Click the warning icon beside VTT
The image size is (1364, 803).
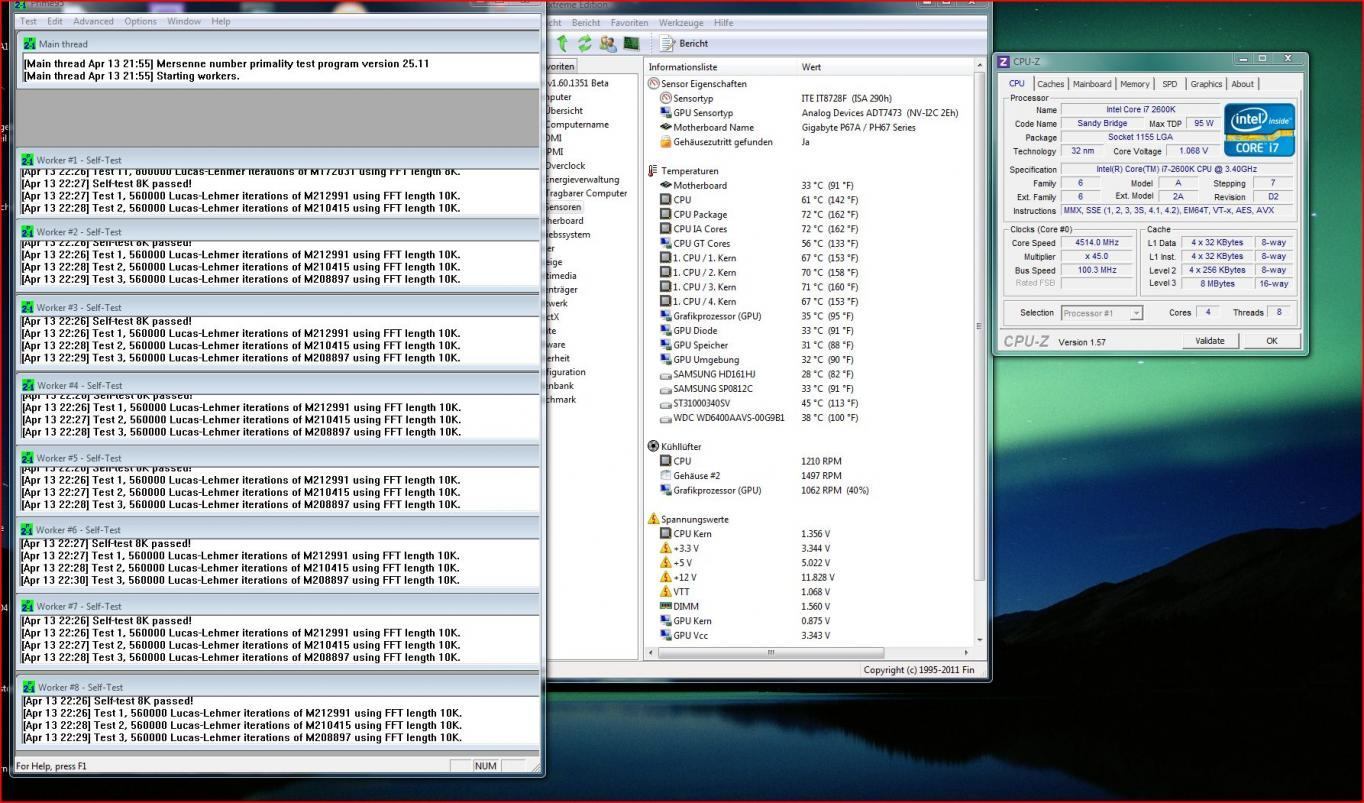666,592
